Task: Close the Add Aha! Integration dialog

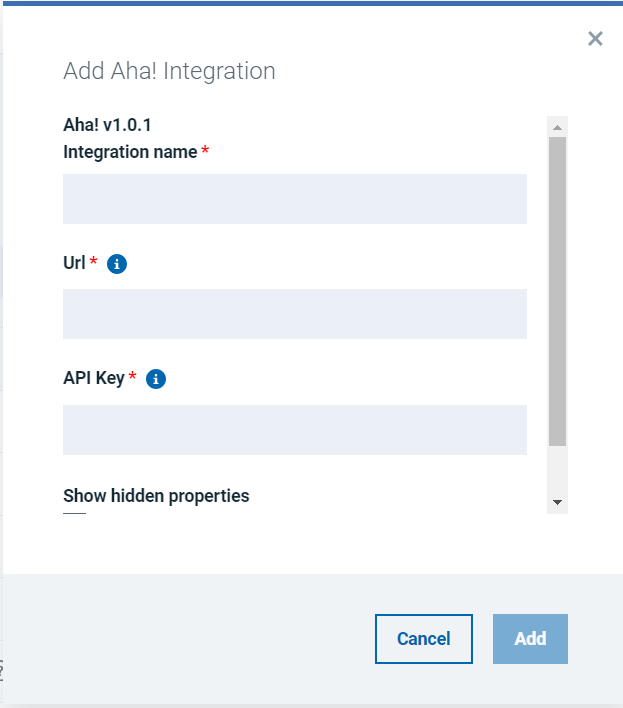Action: [x=595, y=39]
